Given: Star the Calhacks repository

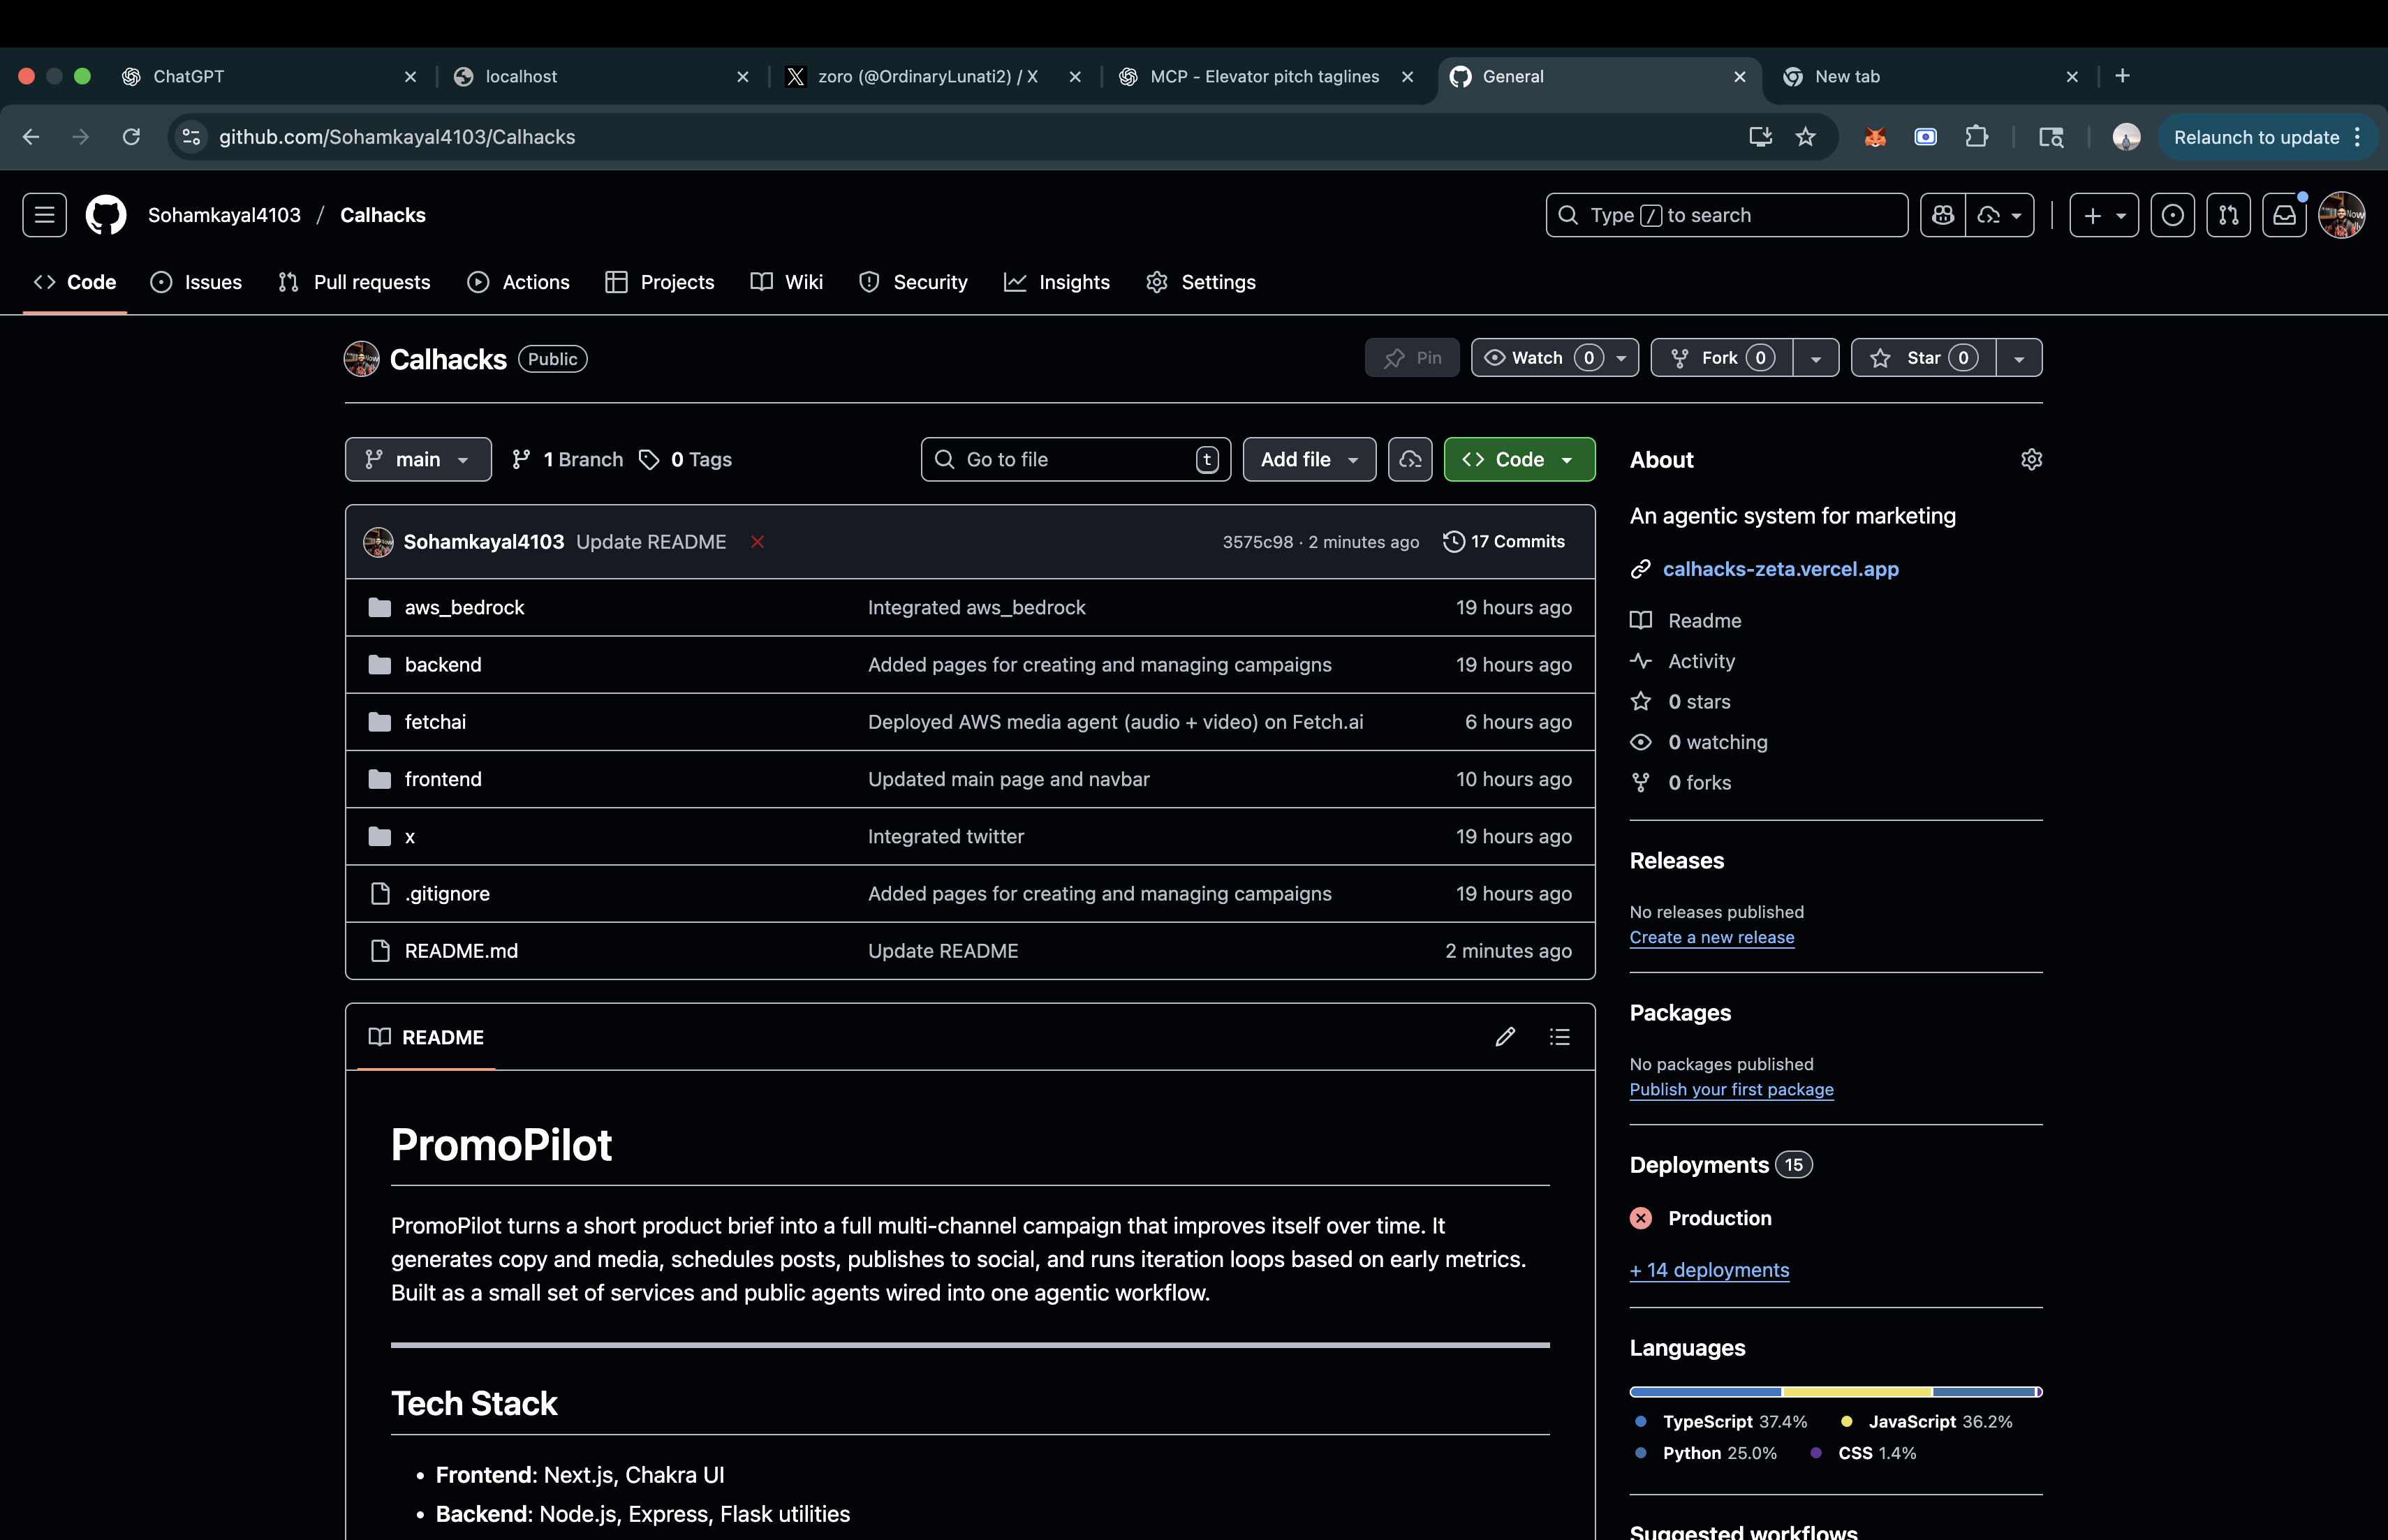Looking at the screenshot, I should (1922, 358).
